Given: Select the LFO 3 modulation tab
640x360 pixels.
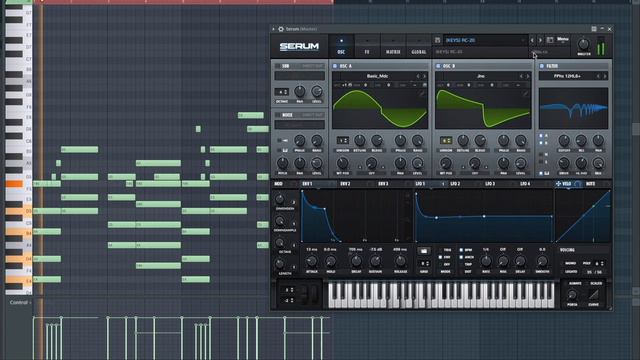Looking at the screenshot, I should [490, 184].
